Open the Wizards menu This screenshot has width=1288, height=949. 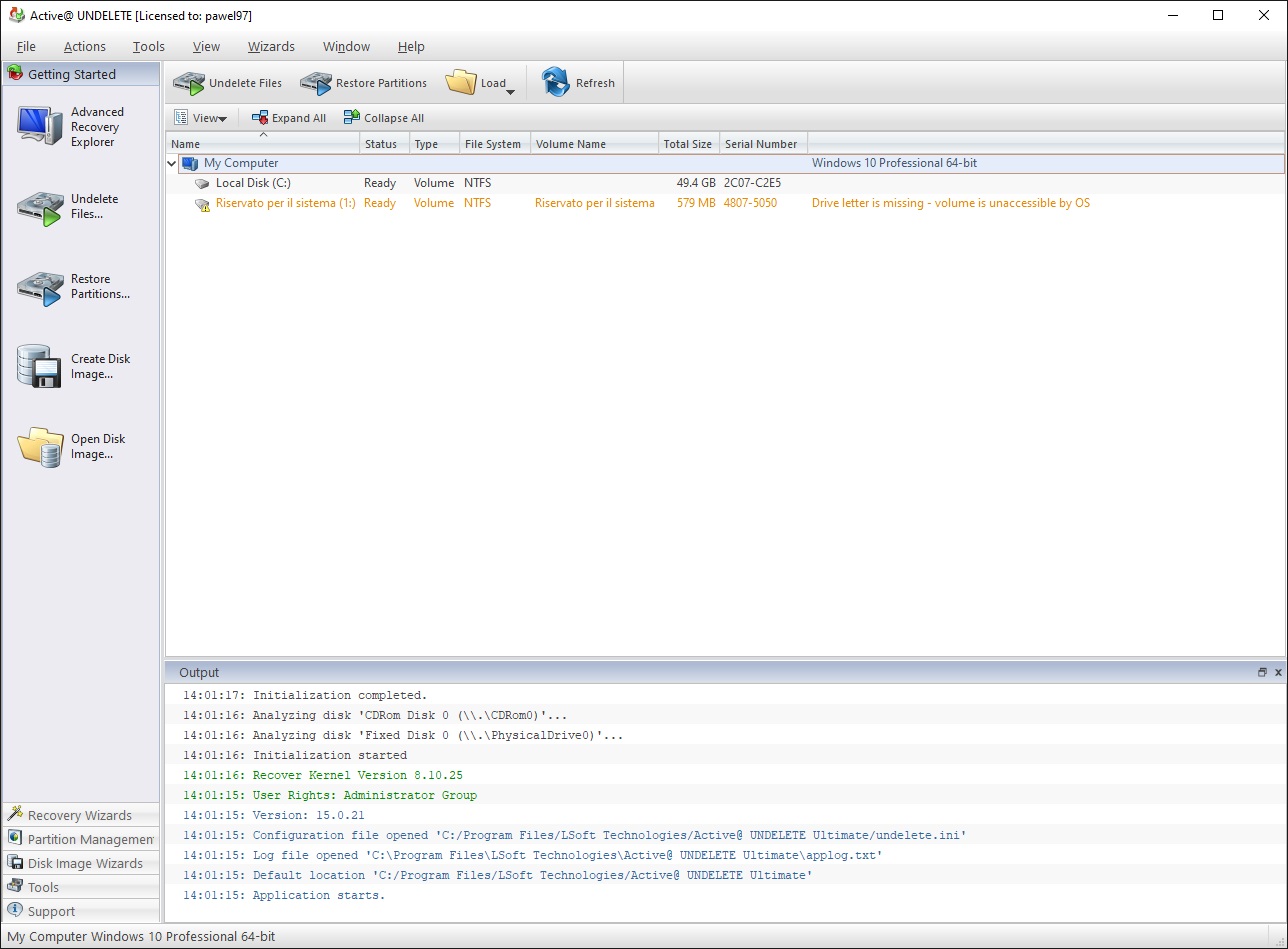tap(271, 46)
